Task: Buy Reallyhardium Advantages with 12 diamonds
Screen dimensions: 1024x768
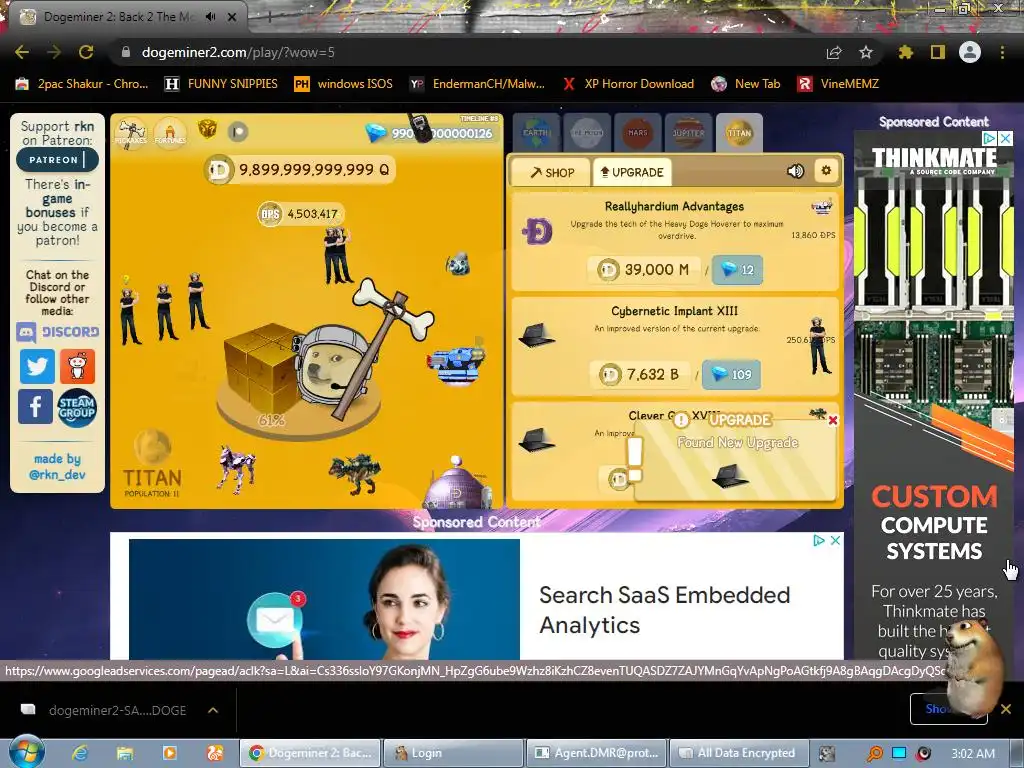Action: pyautogui.click(x=737, y=270)
